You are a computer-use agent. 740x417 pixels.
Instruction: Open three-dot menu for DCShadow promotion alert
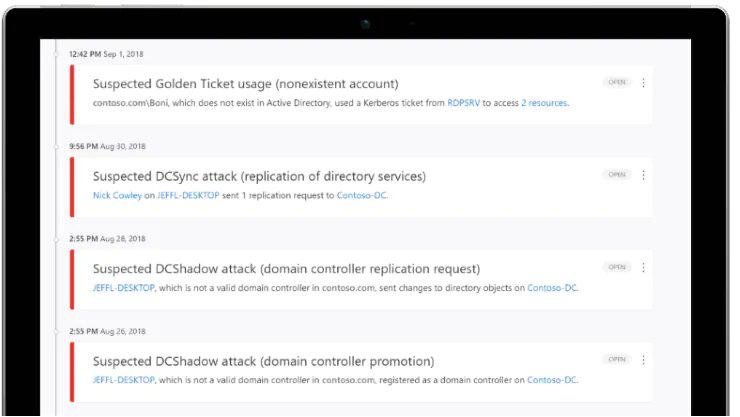pyautogui.click(x=643, y=360)
